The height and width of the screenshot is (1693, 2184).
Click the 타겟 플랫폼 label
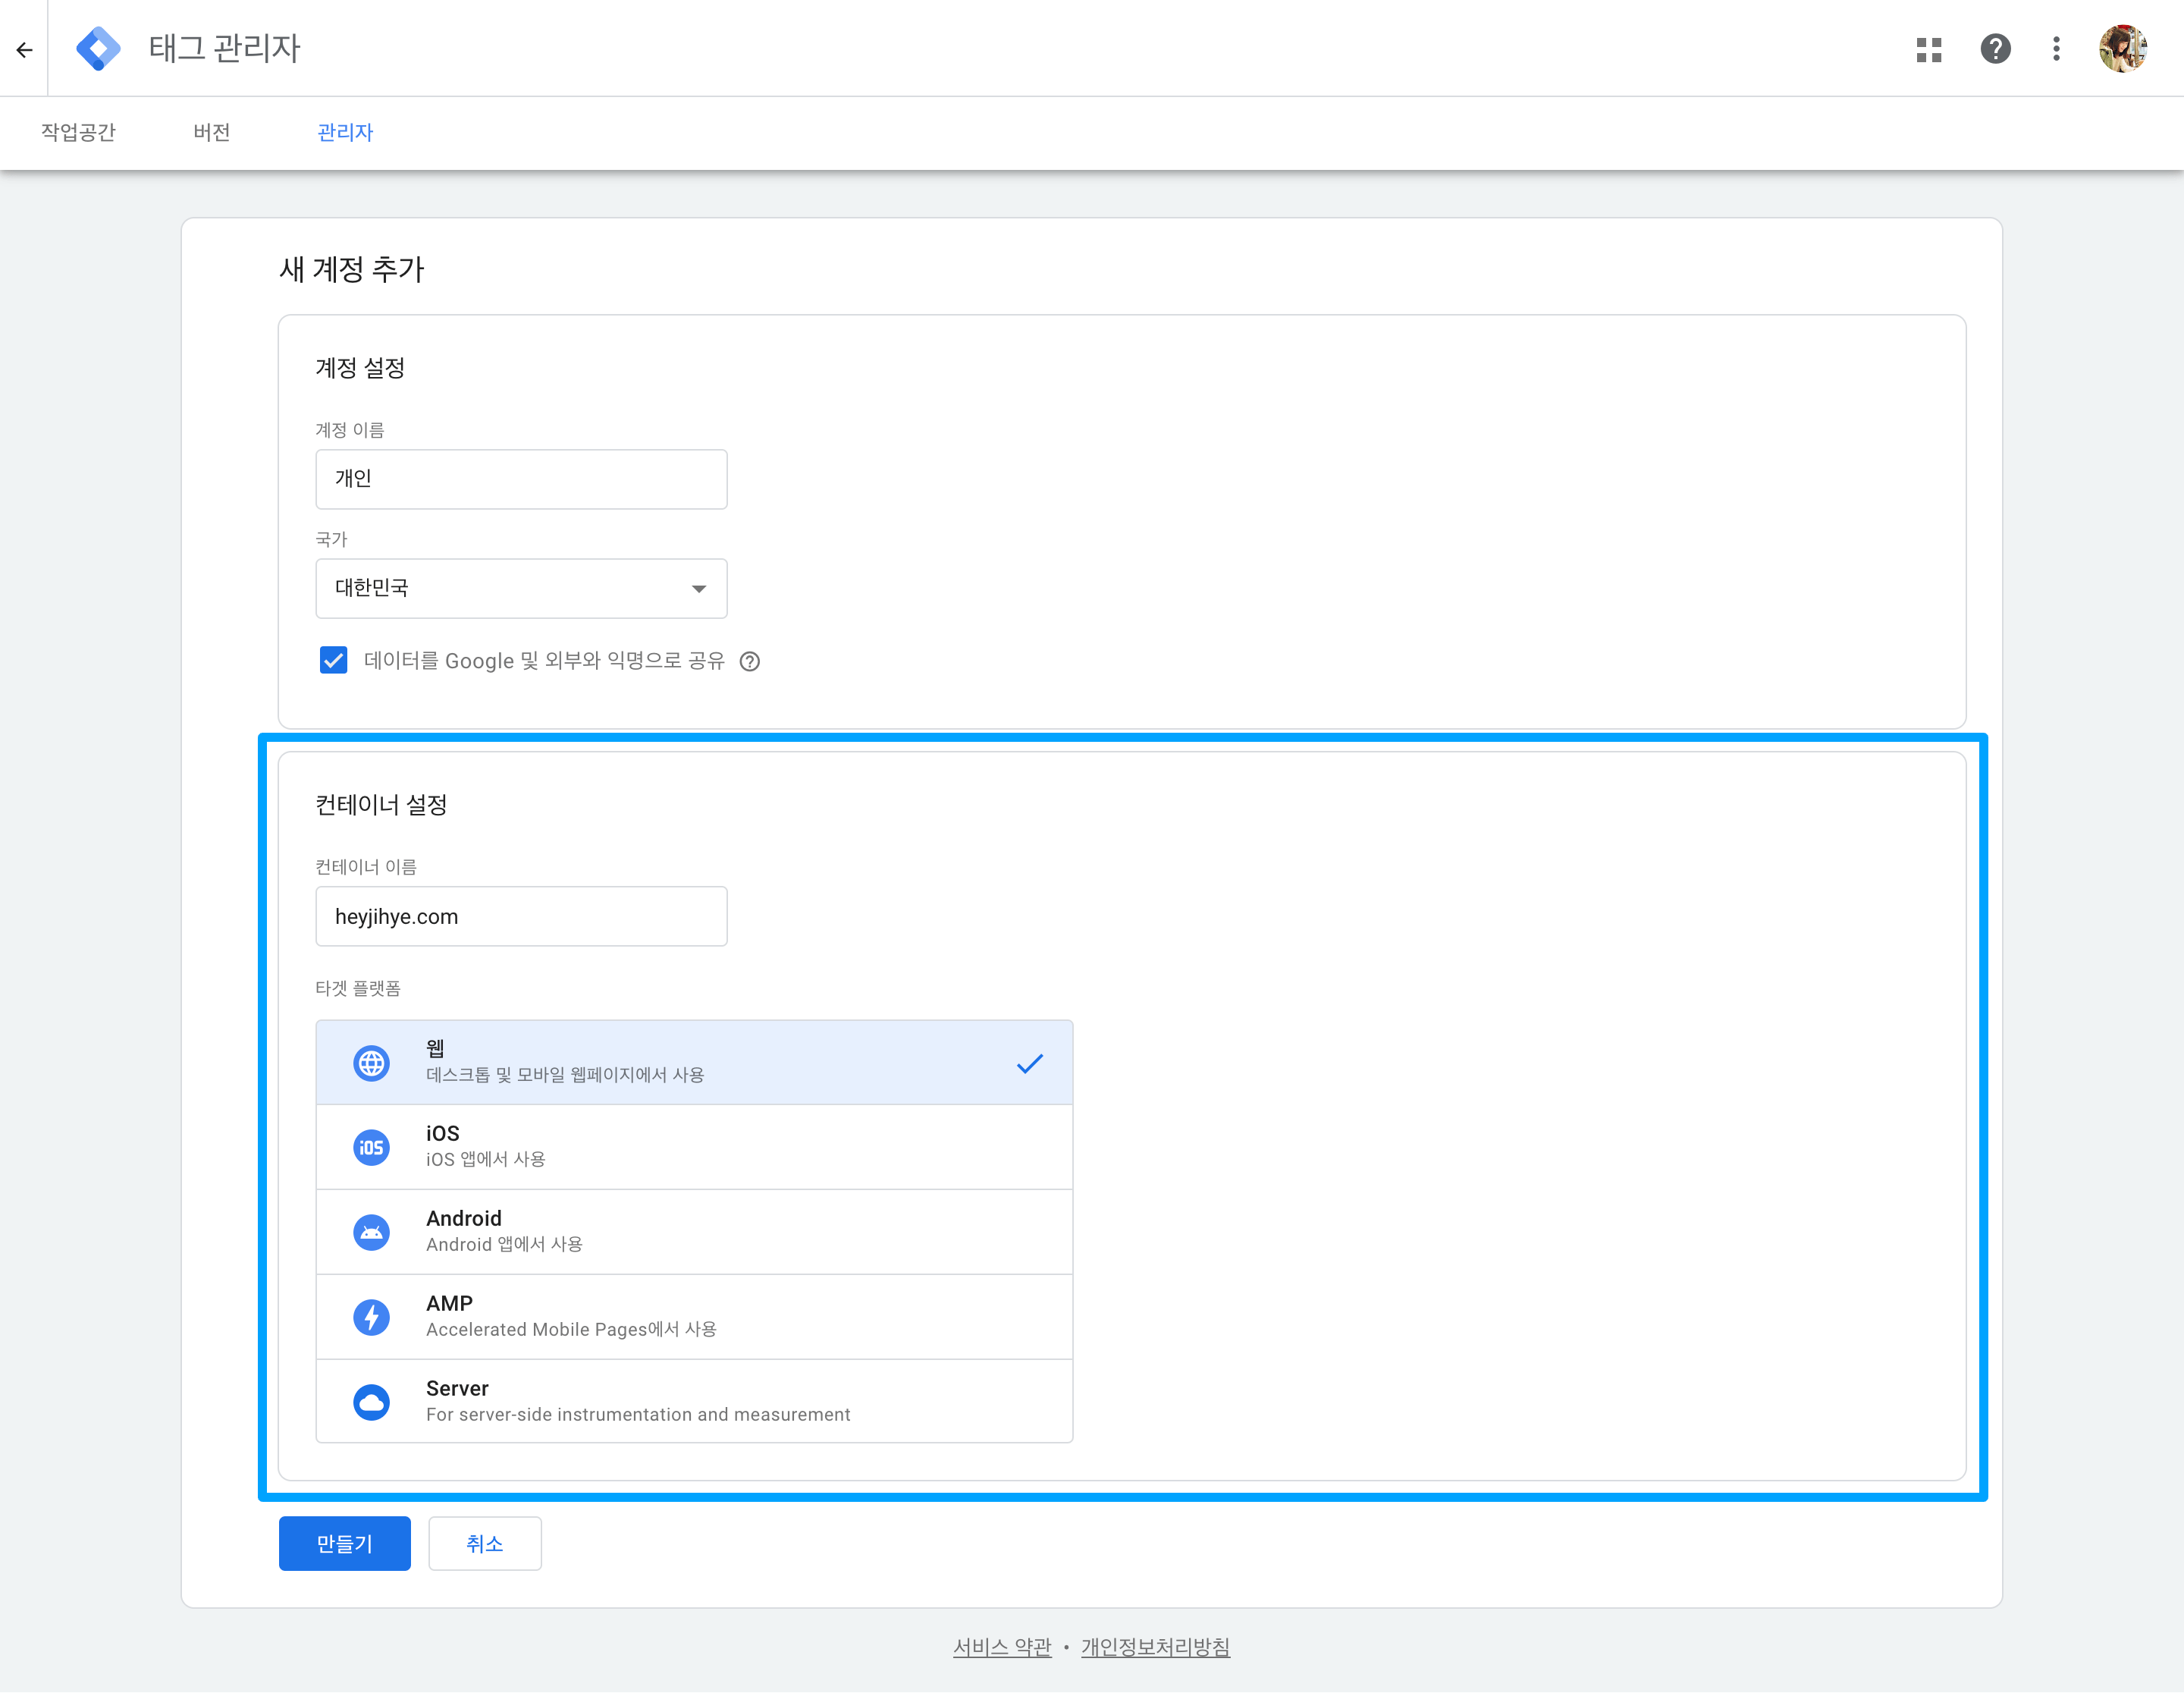357,988
